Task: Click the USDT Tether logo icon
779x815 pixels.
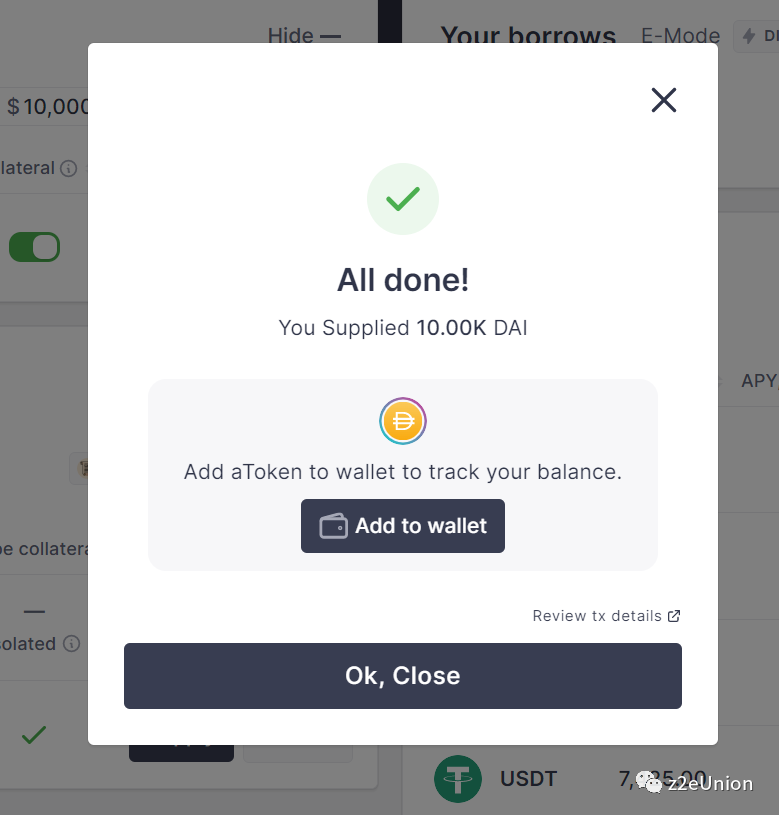Action: [x=458, y=778]
